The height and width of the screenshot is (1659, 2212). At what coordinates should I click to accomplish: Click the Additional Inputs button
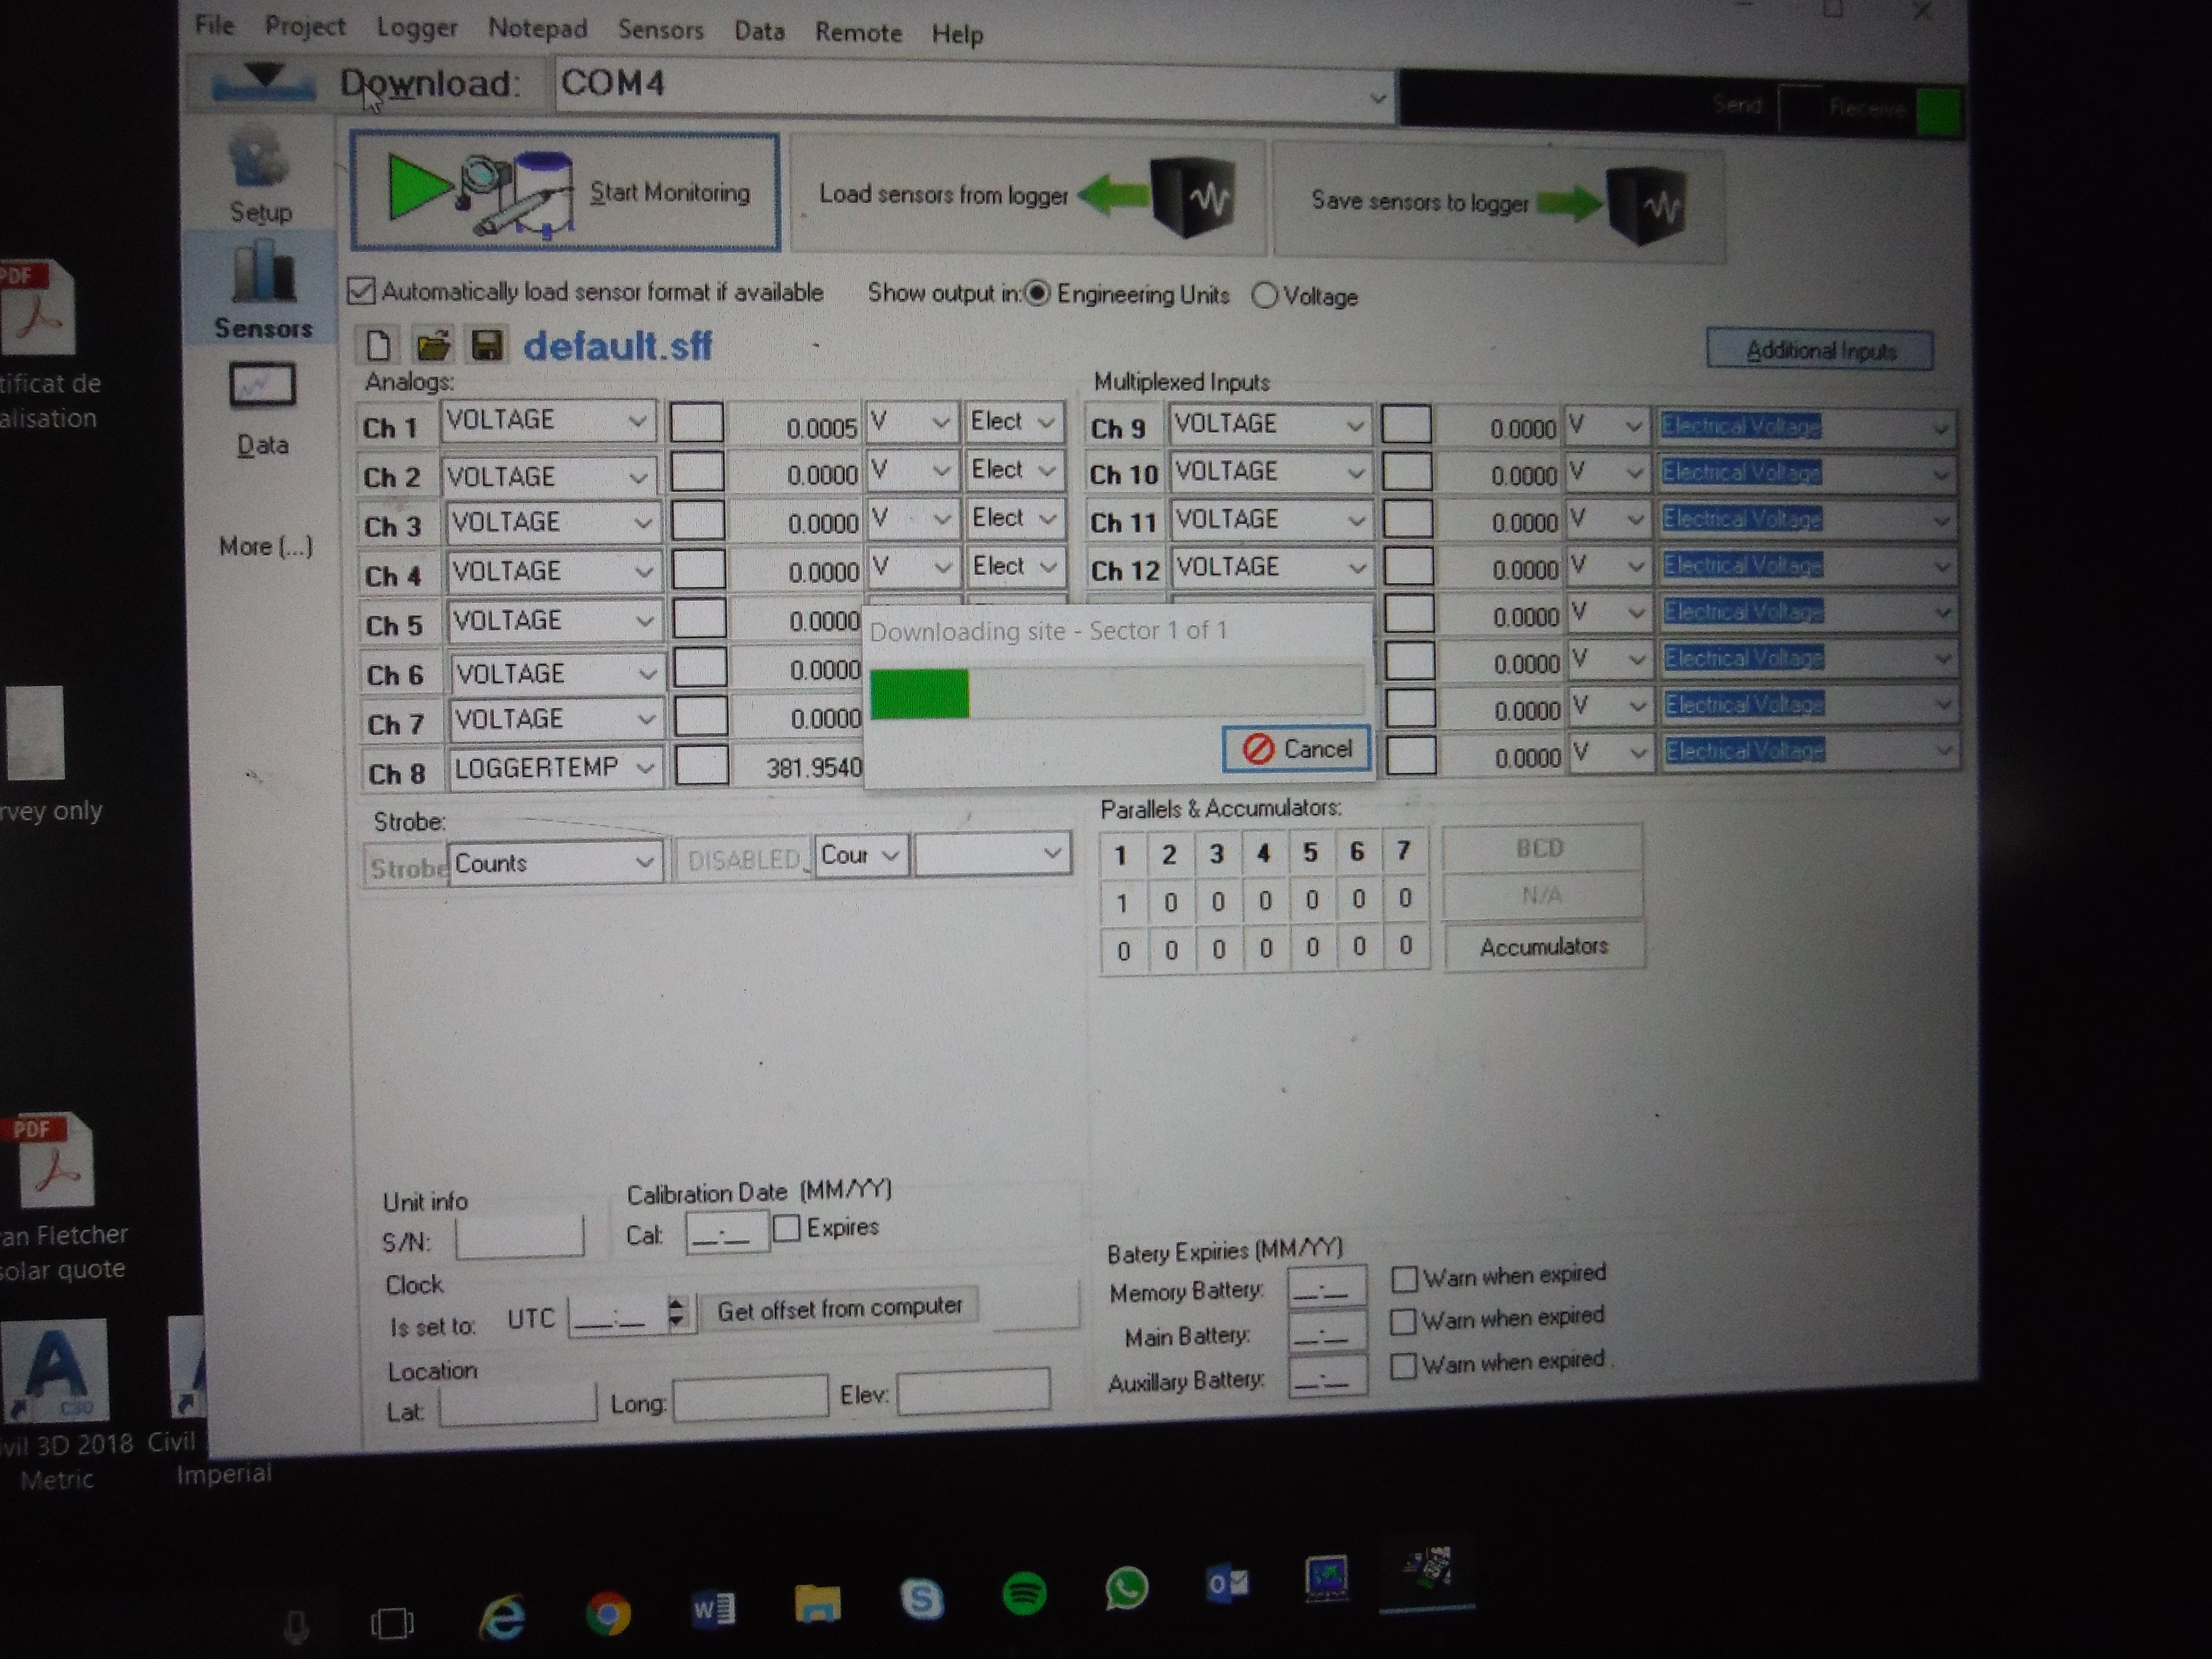click(1819, 350)
